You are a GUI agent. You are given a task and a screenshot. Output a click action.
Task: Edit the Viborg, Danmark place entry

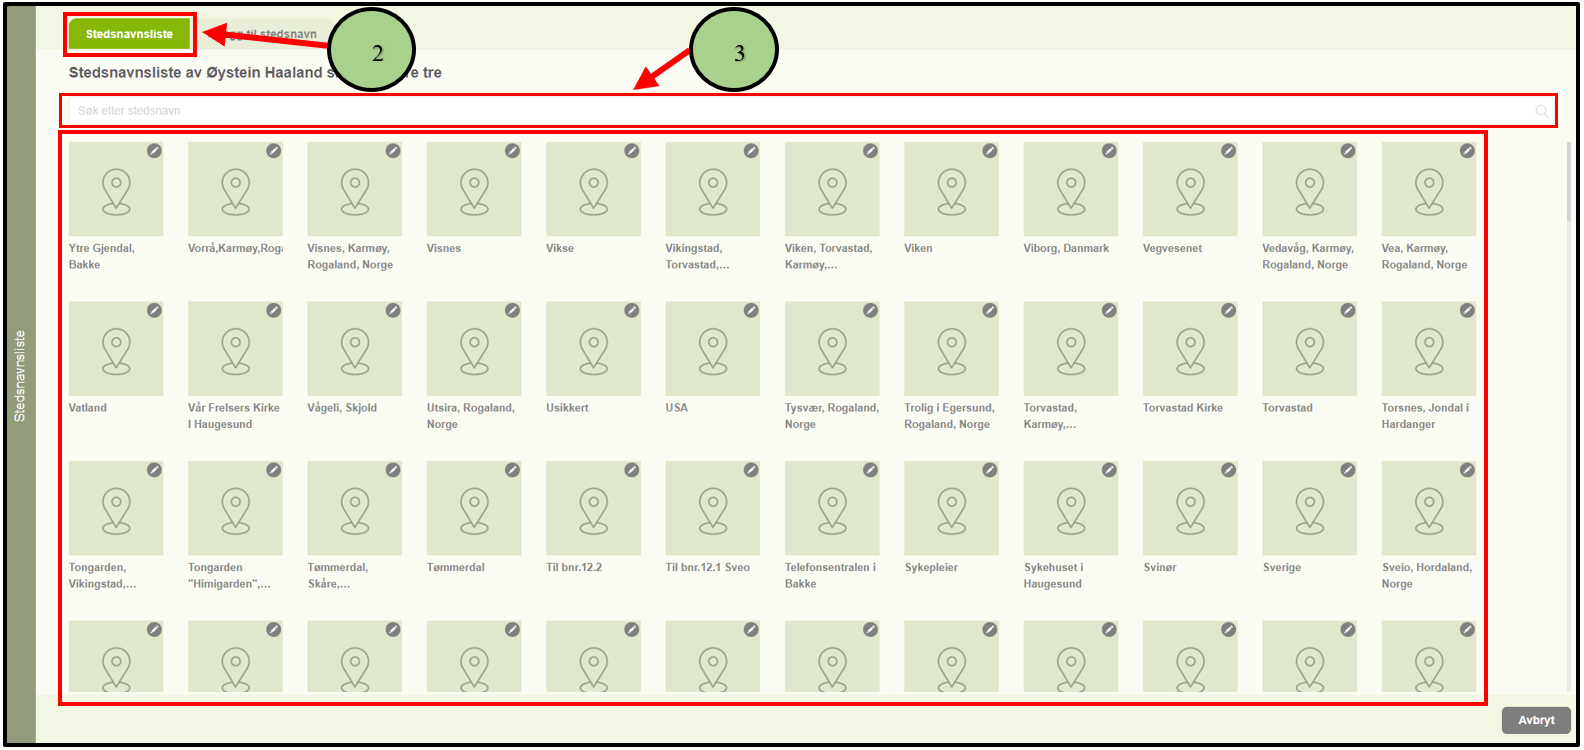pyautogui.click(x=1109, y=151)
